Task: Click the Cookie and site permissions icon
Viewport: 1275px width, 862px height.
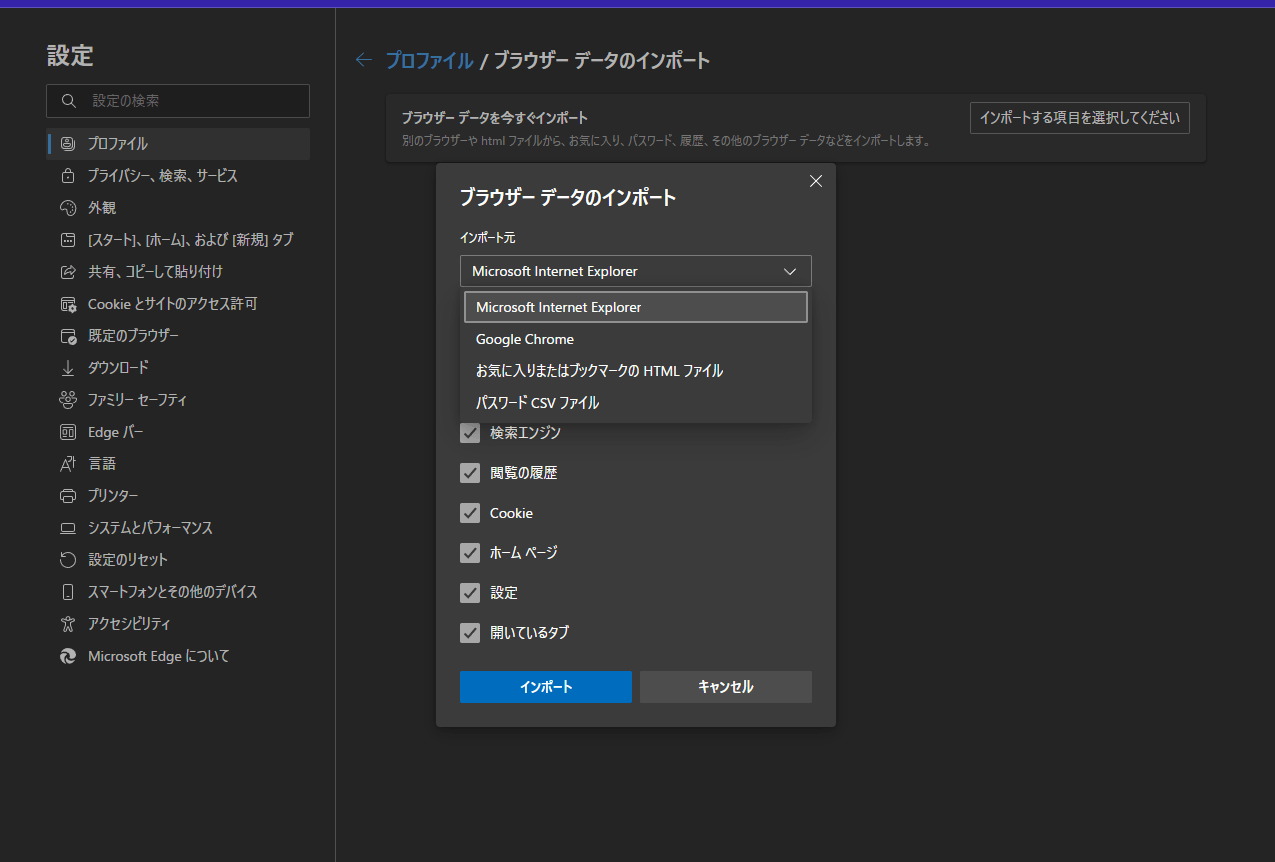Action: point(68,304)
